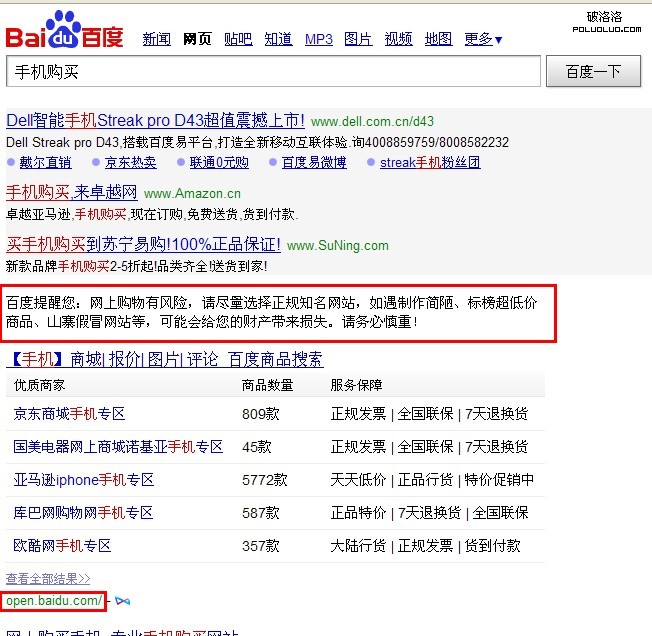
Task: Click the 商品数量 column header
Action: pyautogui.click(x=268, y=385)
